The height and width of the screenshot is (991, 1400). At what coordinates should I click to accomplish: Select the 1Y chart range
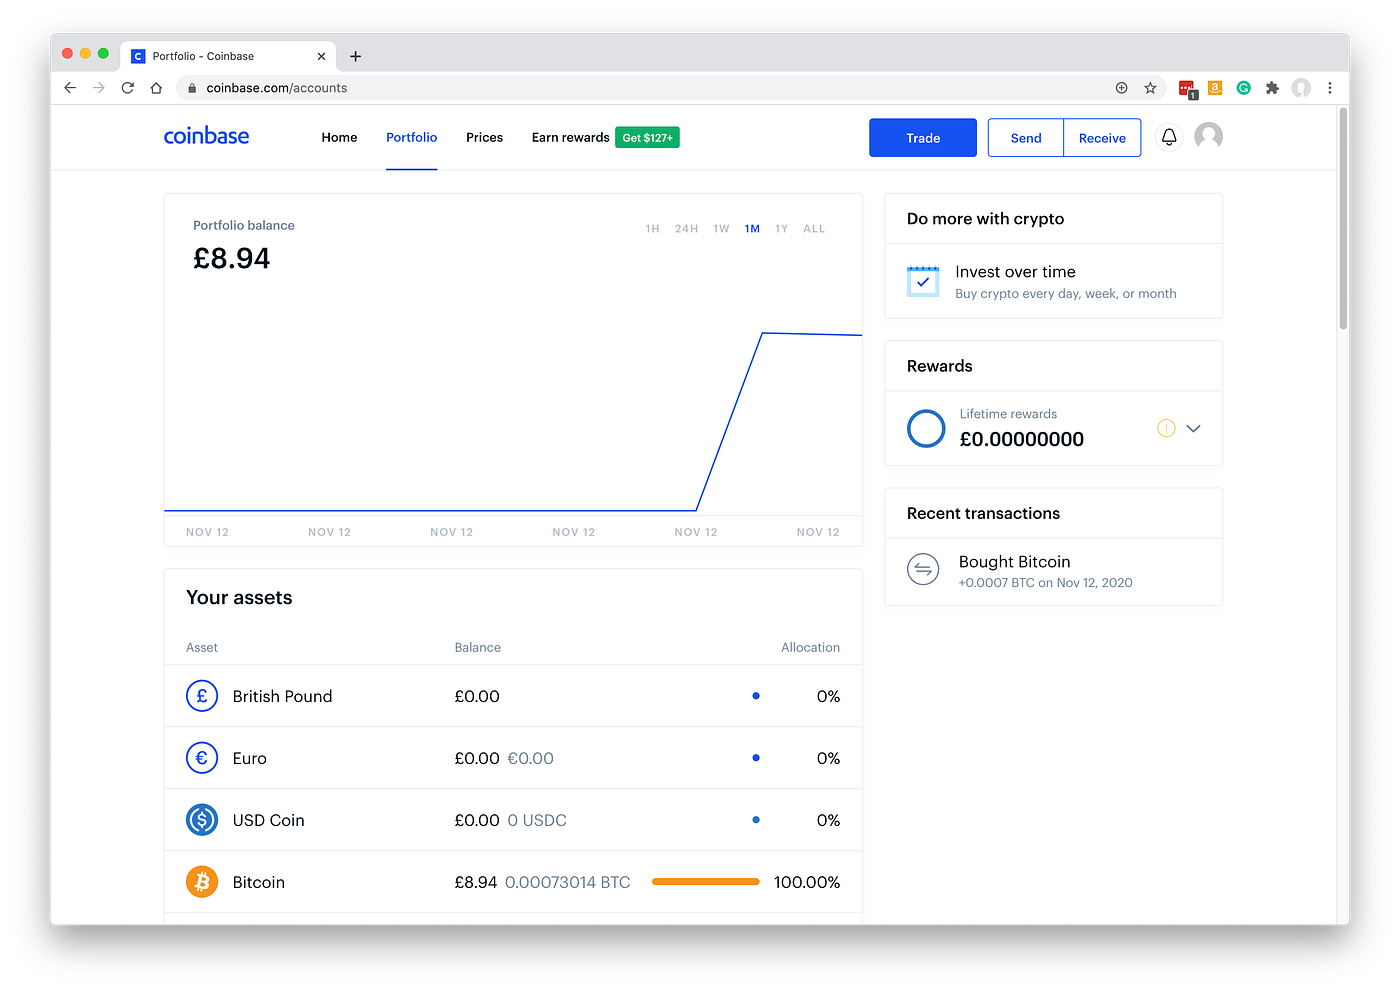click(781, 229)
